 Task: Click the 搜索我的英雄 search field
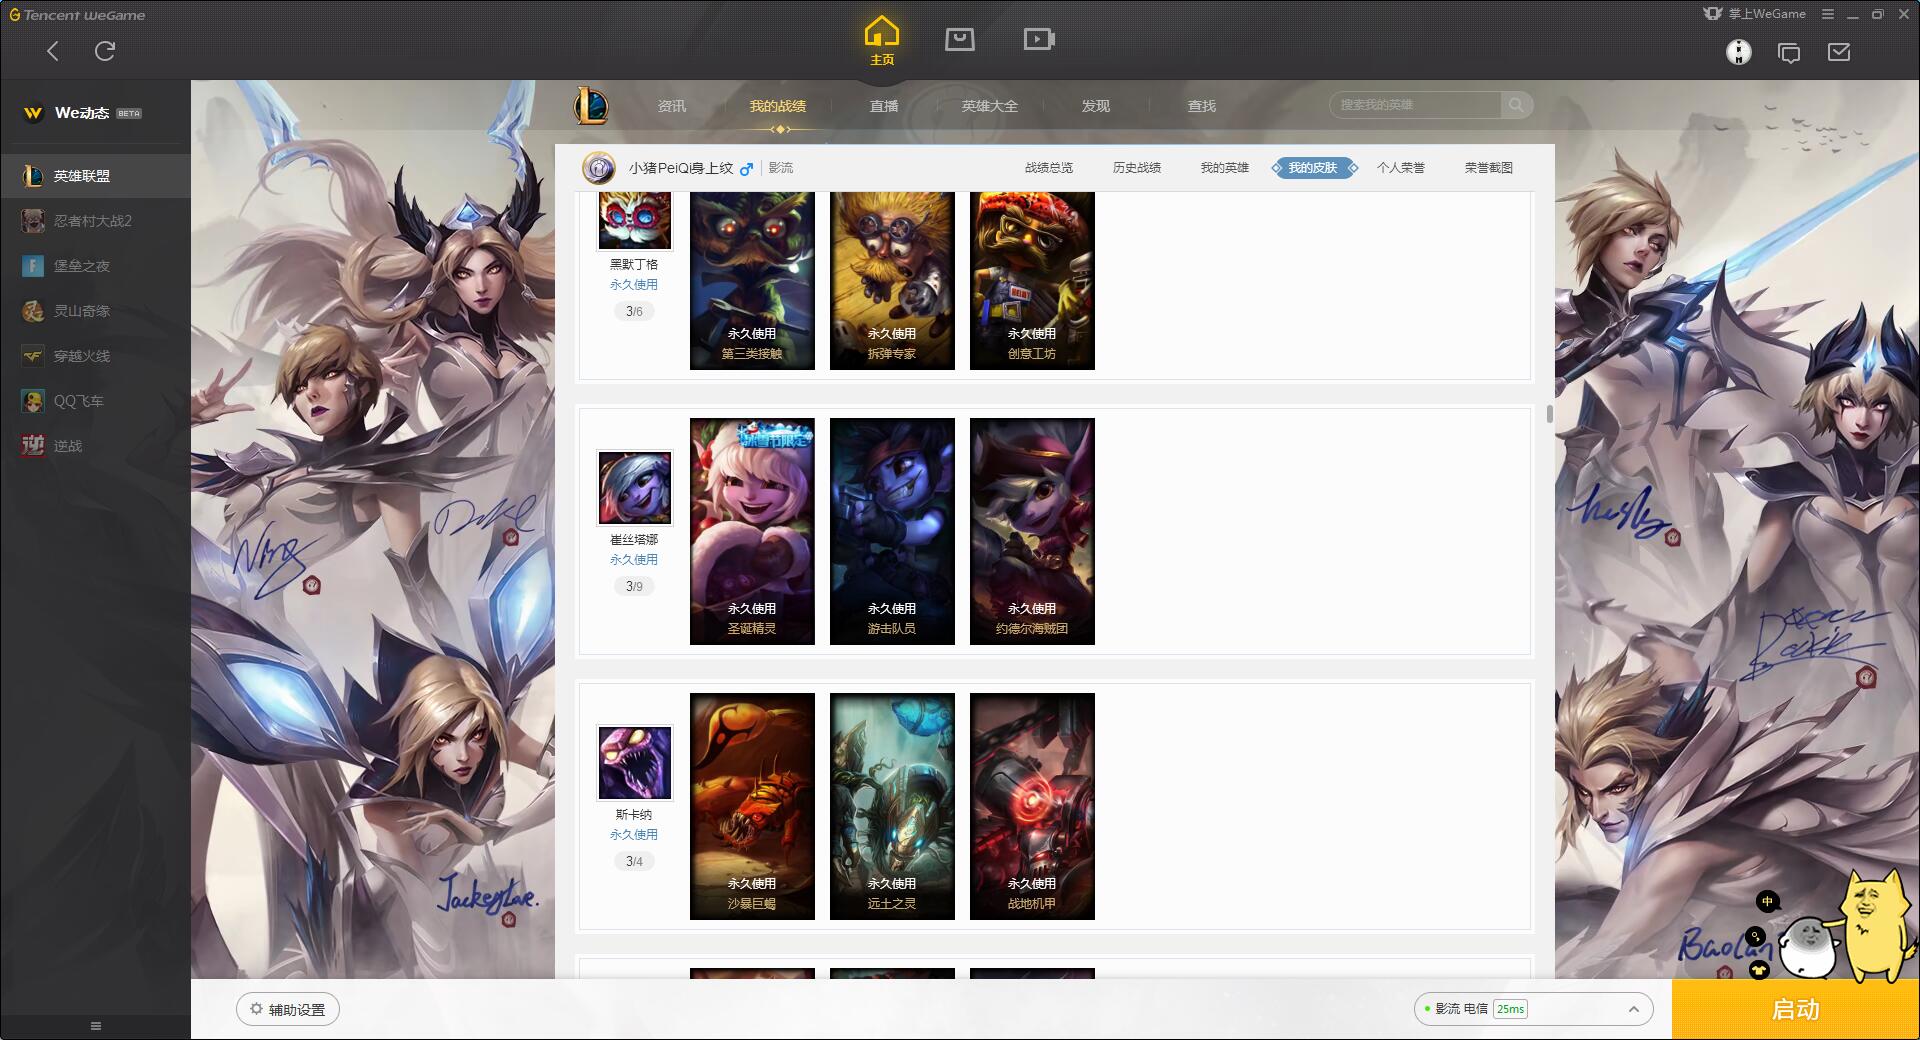click(1415, 105)
